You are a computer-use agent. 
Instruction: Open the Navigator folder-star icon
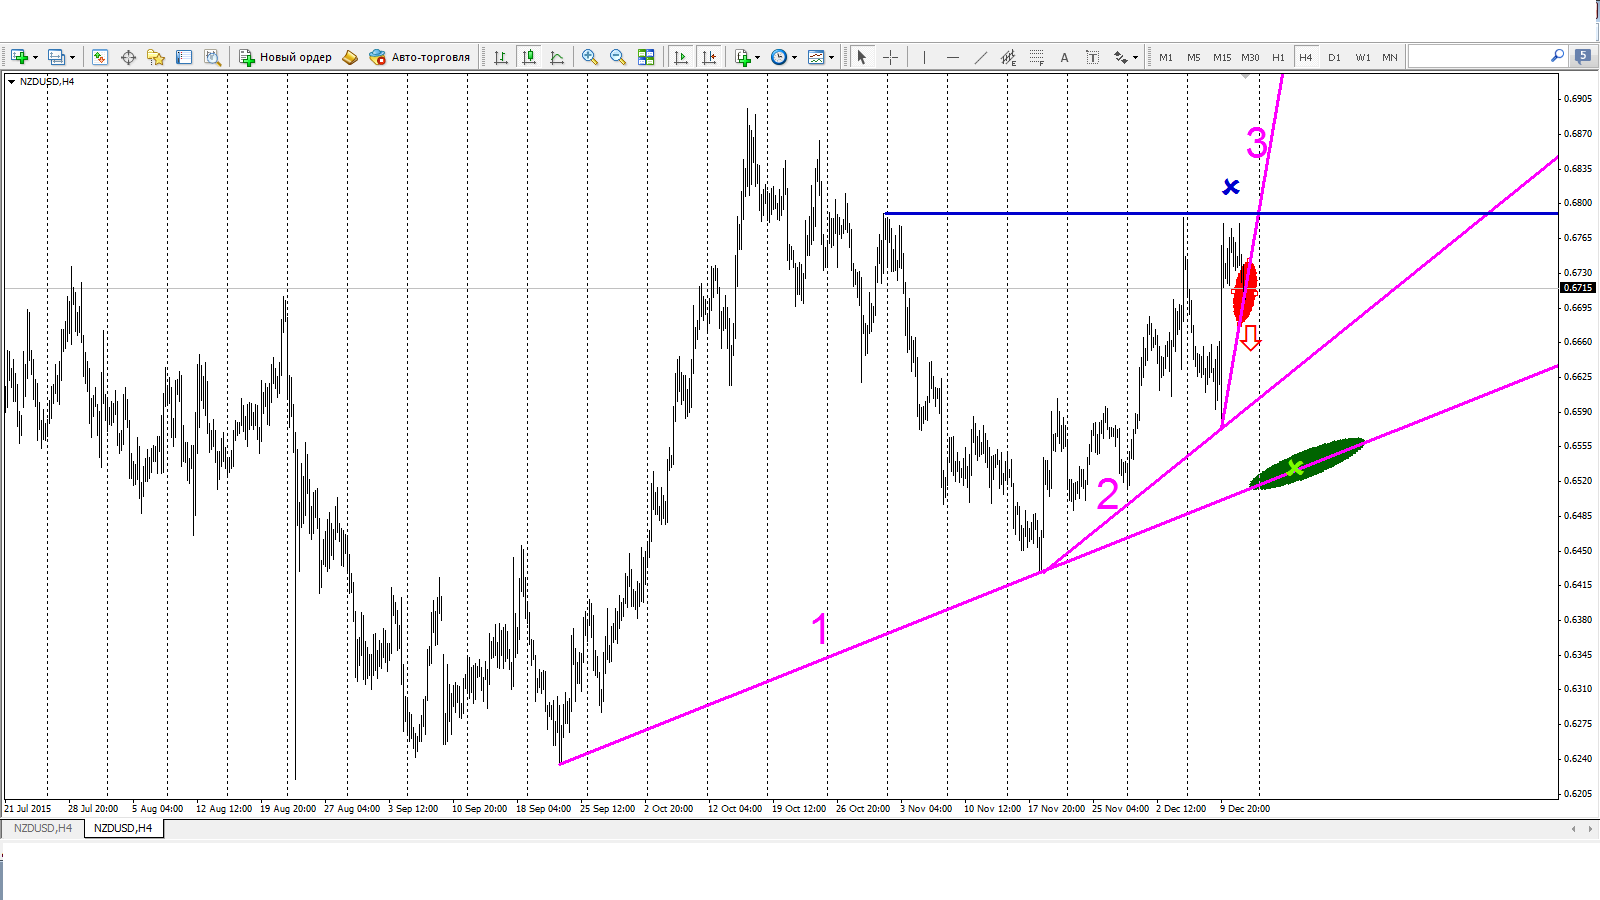156,57
